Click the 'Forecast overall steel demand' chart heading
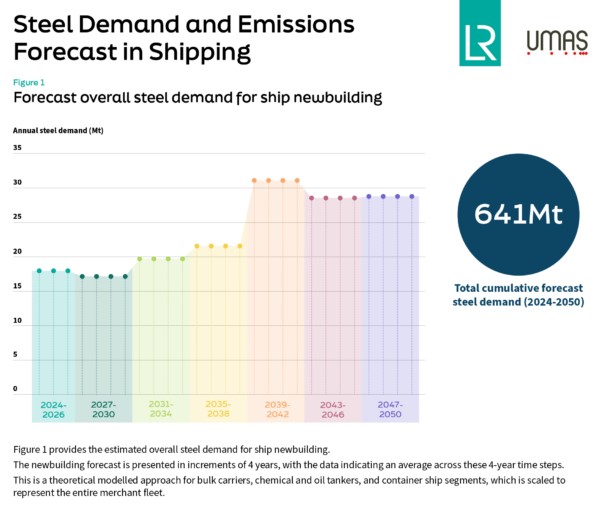 pyautogui.click(x=197, y=99)
